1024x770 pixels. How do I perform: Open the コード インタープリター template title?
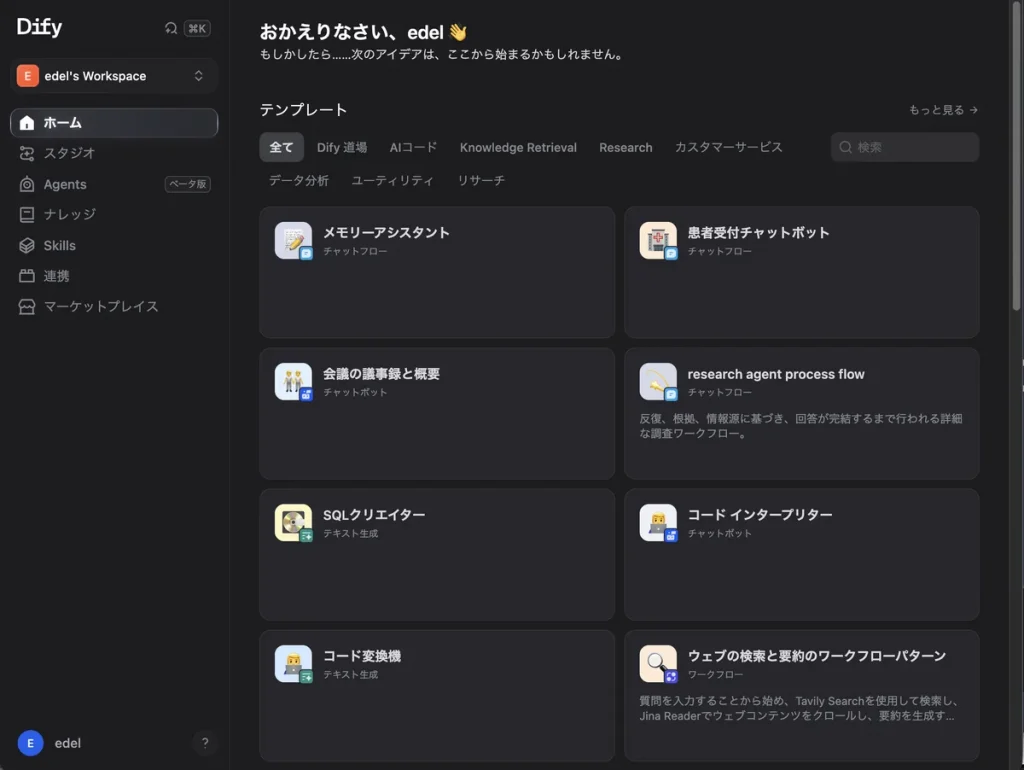point(760,515)
